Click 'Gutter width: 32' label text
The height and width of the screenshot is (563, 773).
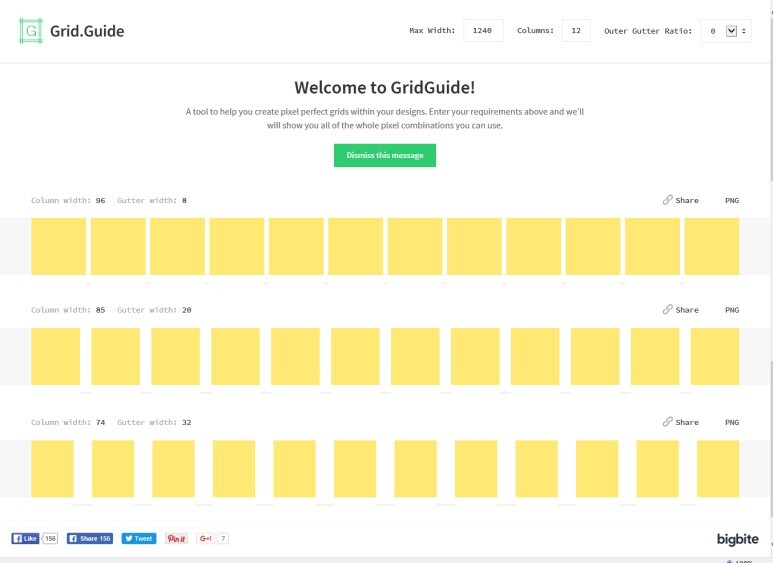[x=154, y=422]
